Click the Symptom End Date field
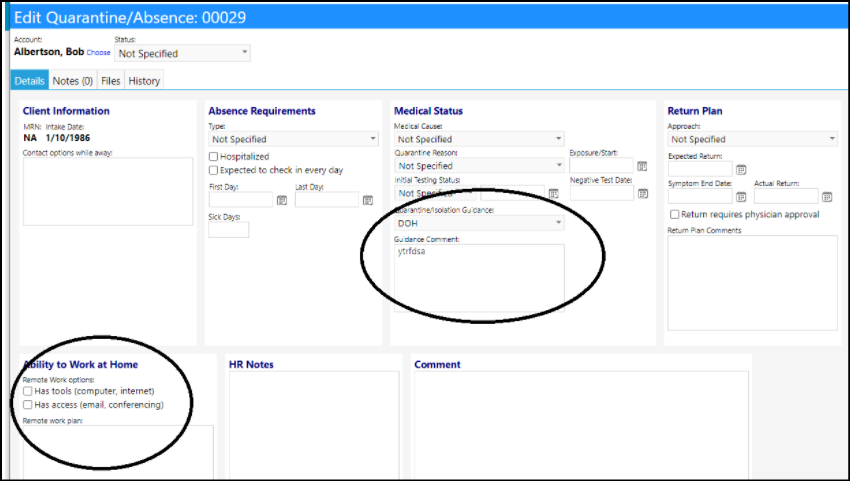Image resolution: width=850 pixels, height=481 pixels. [700, 196]
